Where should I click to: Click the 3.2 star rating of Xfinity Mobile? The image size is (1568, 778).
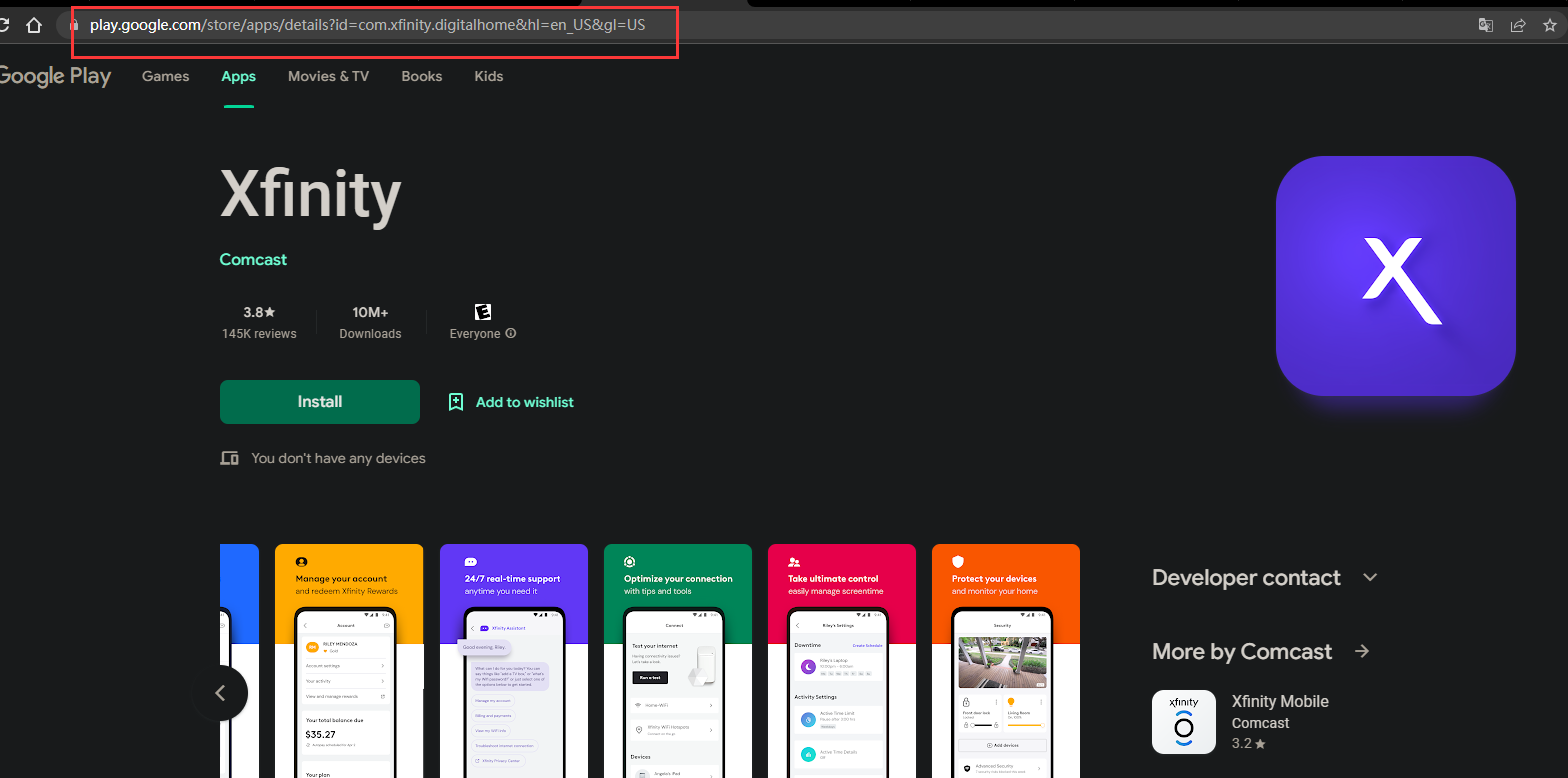click(1249, 744)
